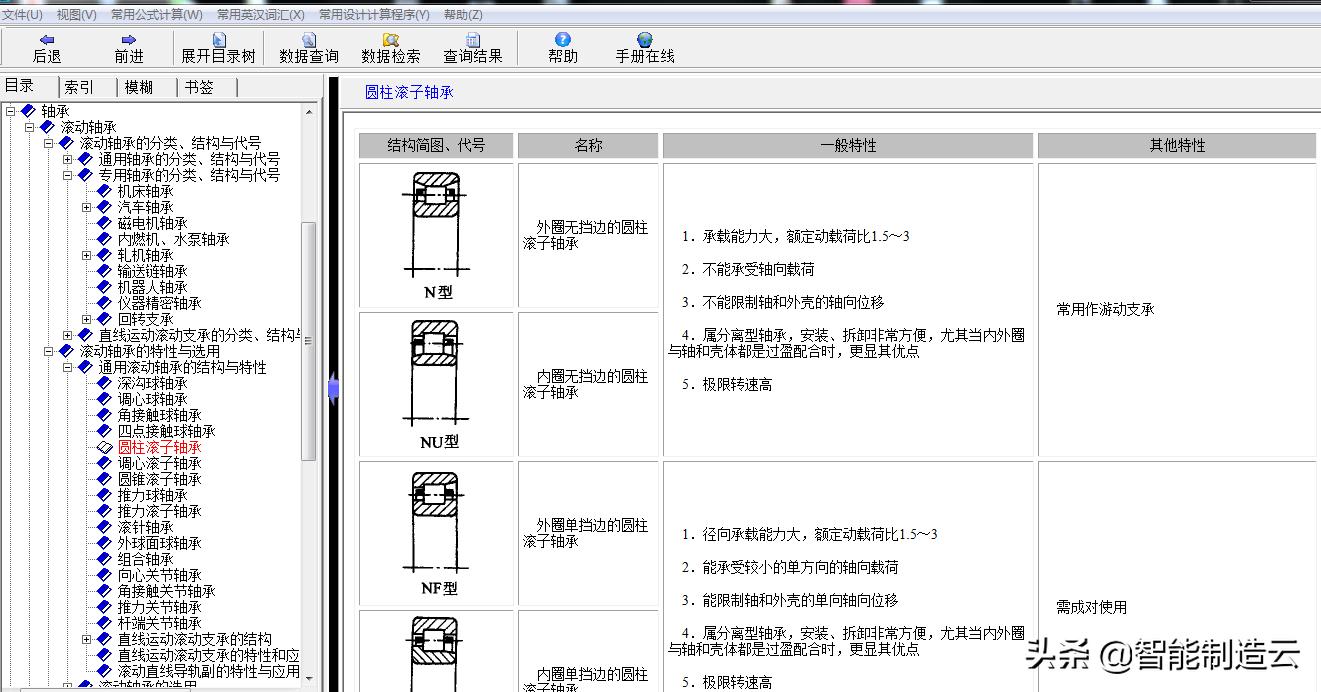Click the 数据检索 search icon
Screen dimensions: 1321x692
[390, 45]
